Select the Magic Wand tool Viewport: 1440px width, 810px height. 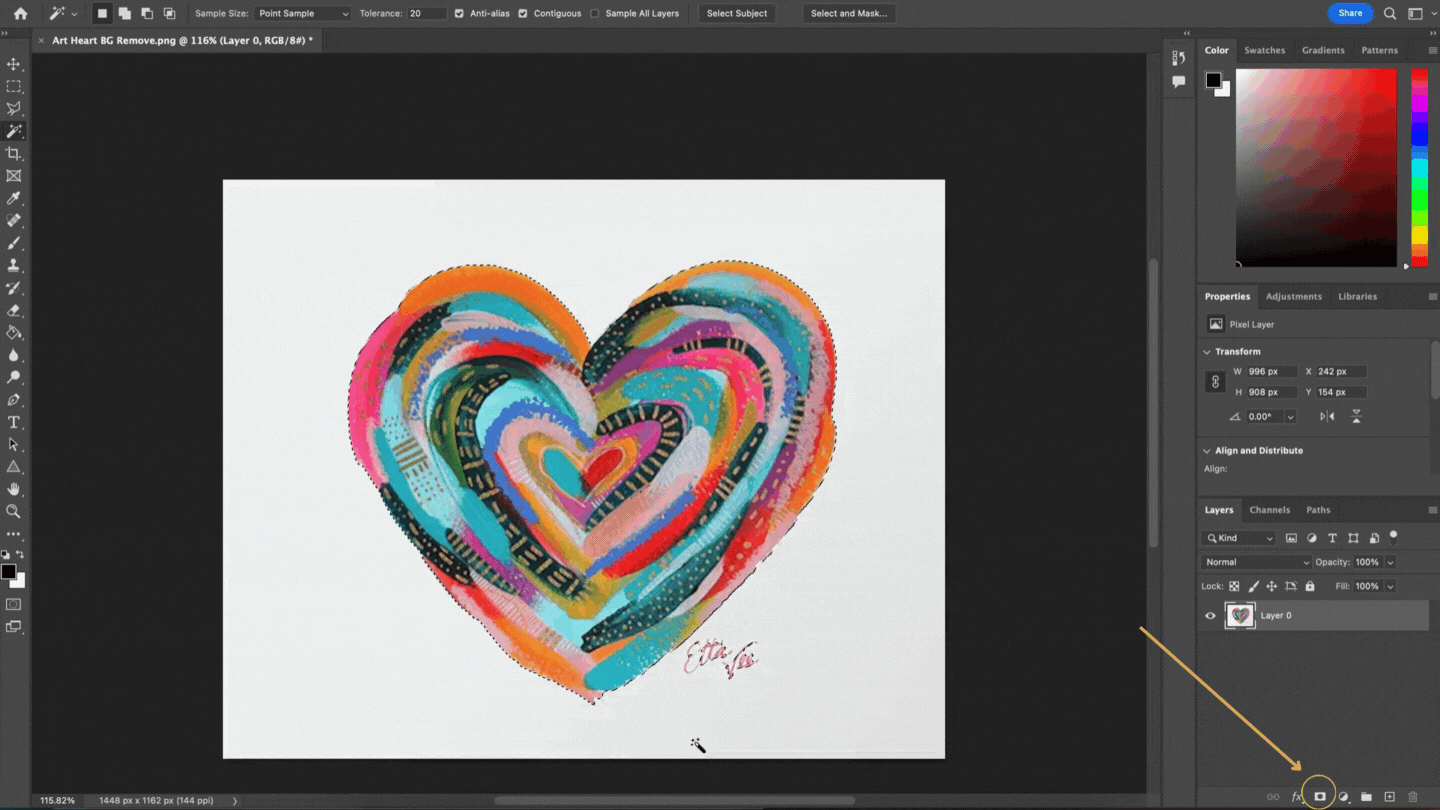[14, 131]
